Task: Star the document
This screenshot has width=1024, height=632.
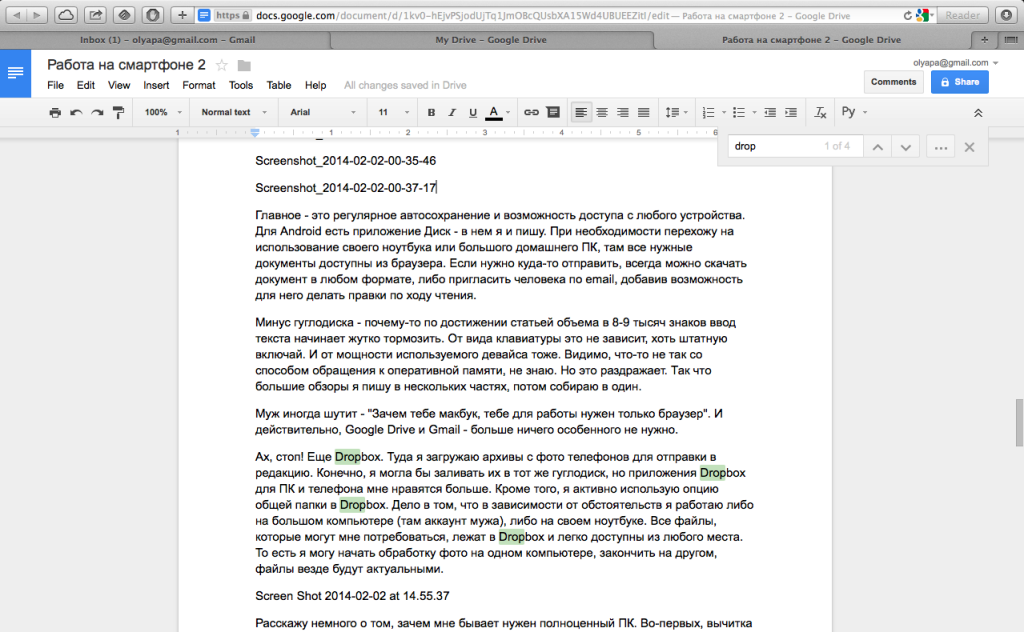Action: tap(222, 65)
